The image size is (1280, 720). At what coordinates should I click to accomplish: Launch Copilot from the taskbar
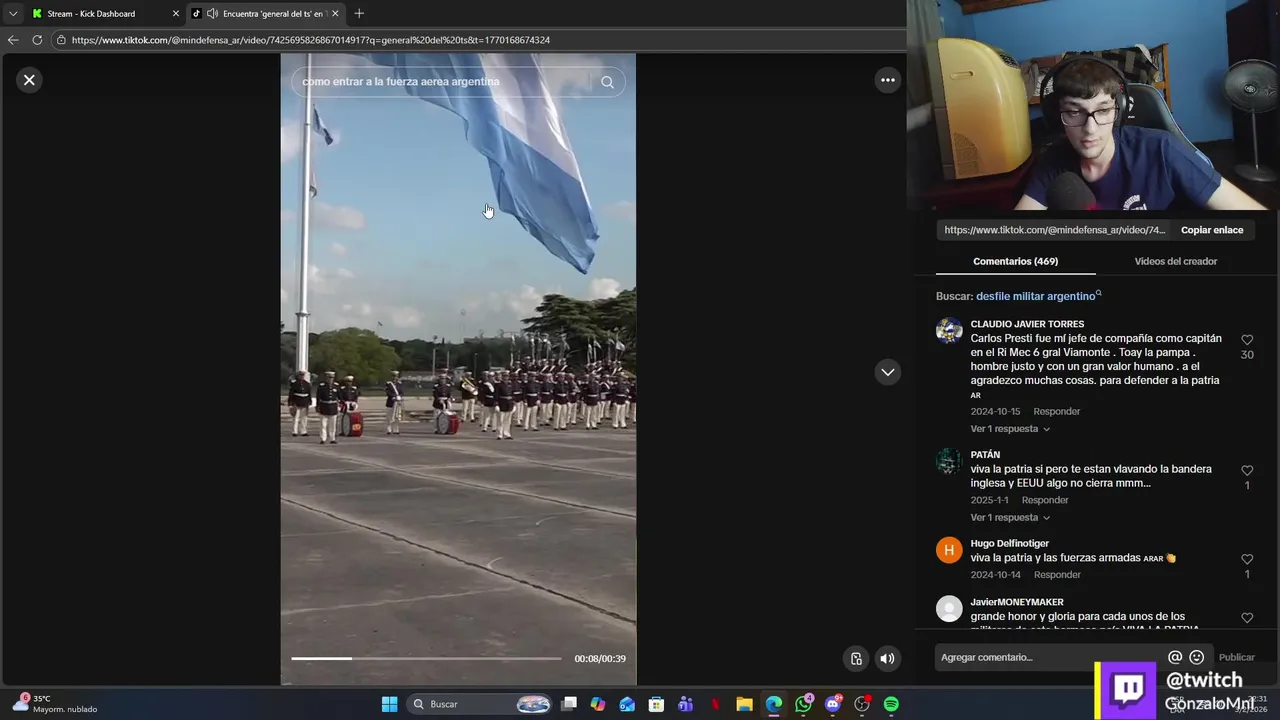click(598, 704)
